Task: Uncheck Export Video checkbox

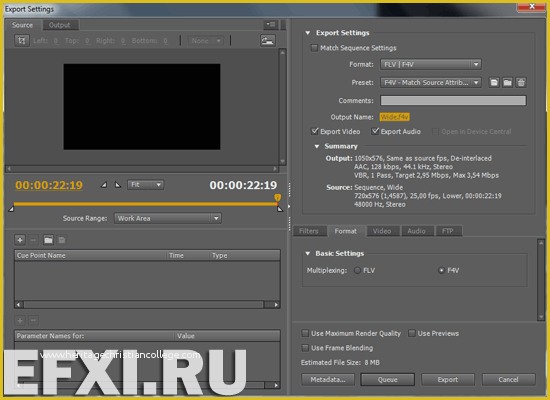Action: click(314, 131)
